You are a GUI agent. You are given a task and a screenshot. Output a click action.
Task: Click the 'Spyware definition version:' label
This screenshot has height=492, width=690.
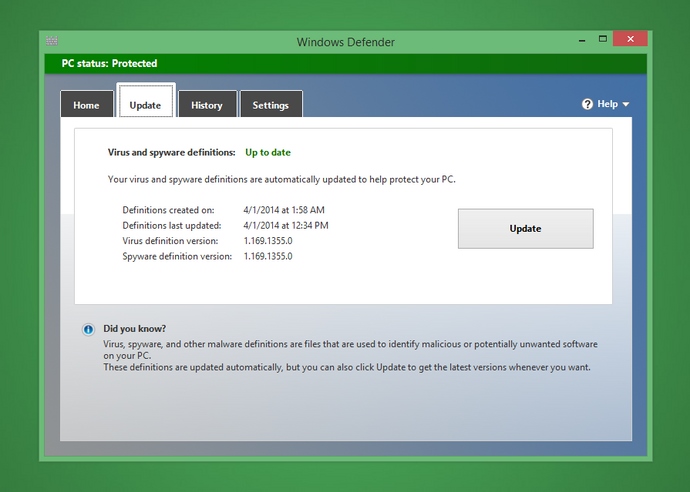tap(177, 256)
